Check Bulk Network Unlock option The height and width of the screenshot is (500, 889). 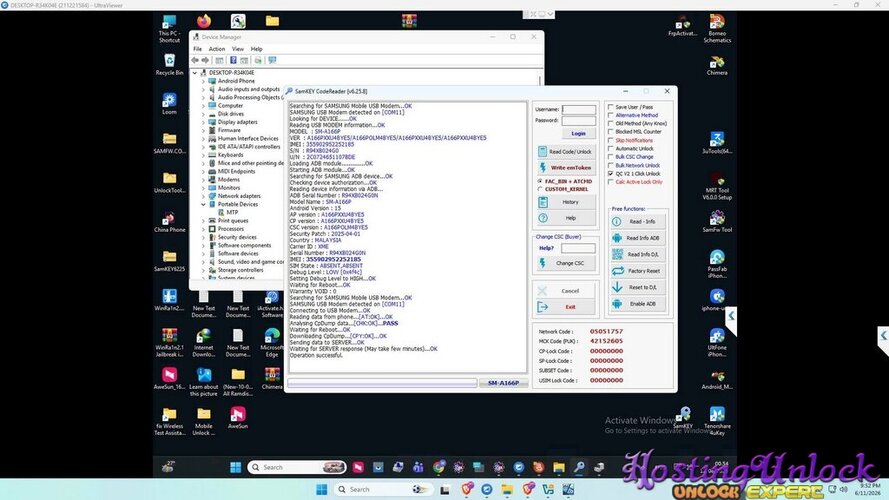pos(611,165)
